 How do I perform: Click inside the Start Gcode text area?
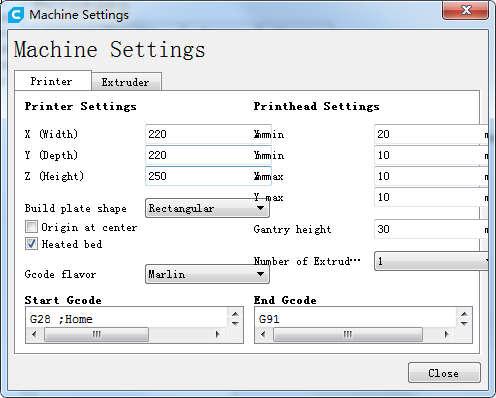pos(127,318)
